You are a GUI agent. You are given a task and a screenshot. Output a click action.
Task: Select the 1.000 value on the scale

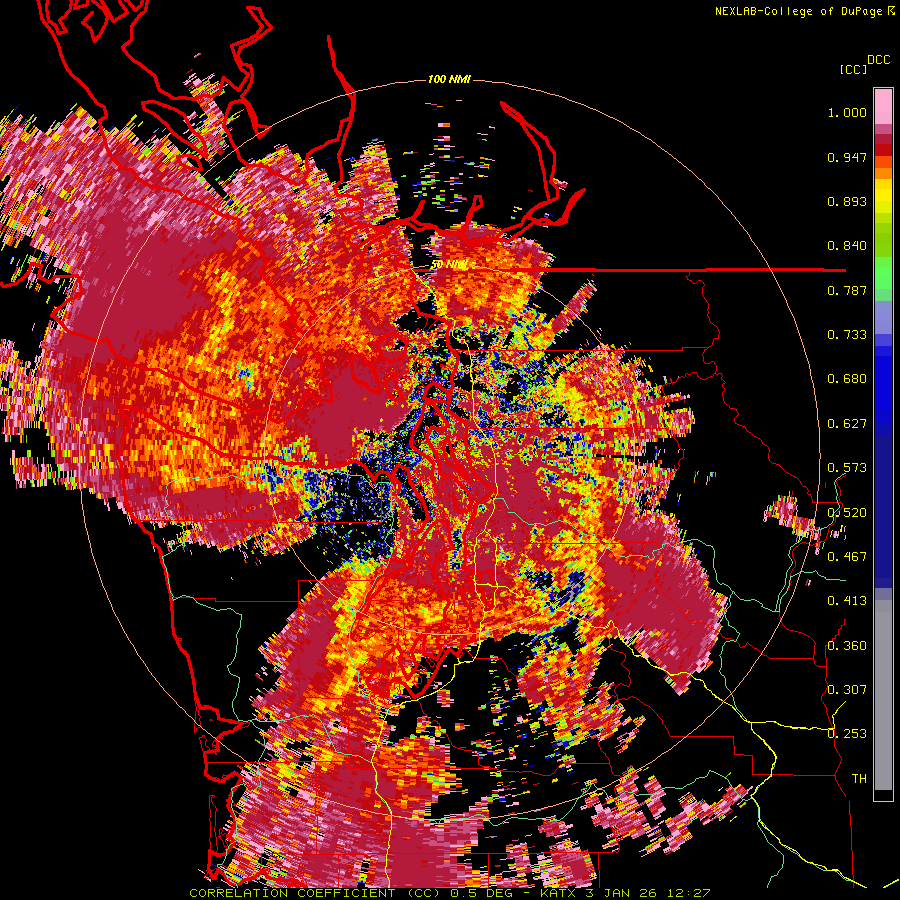(847, 112)
